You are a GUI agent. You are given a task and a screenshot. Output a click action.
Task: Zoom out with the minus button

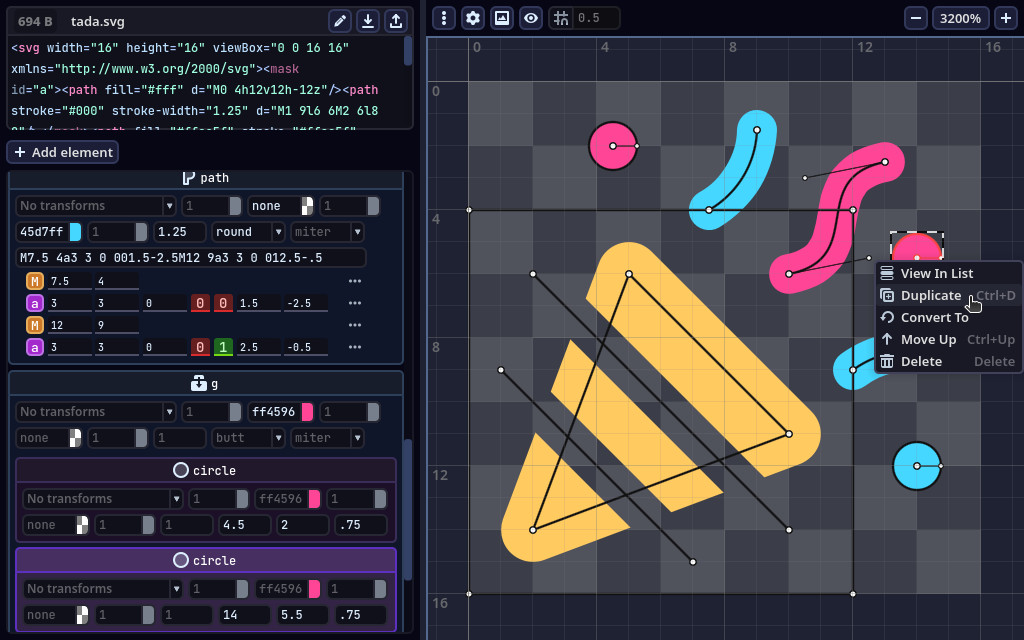(916, 18)
